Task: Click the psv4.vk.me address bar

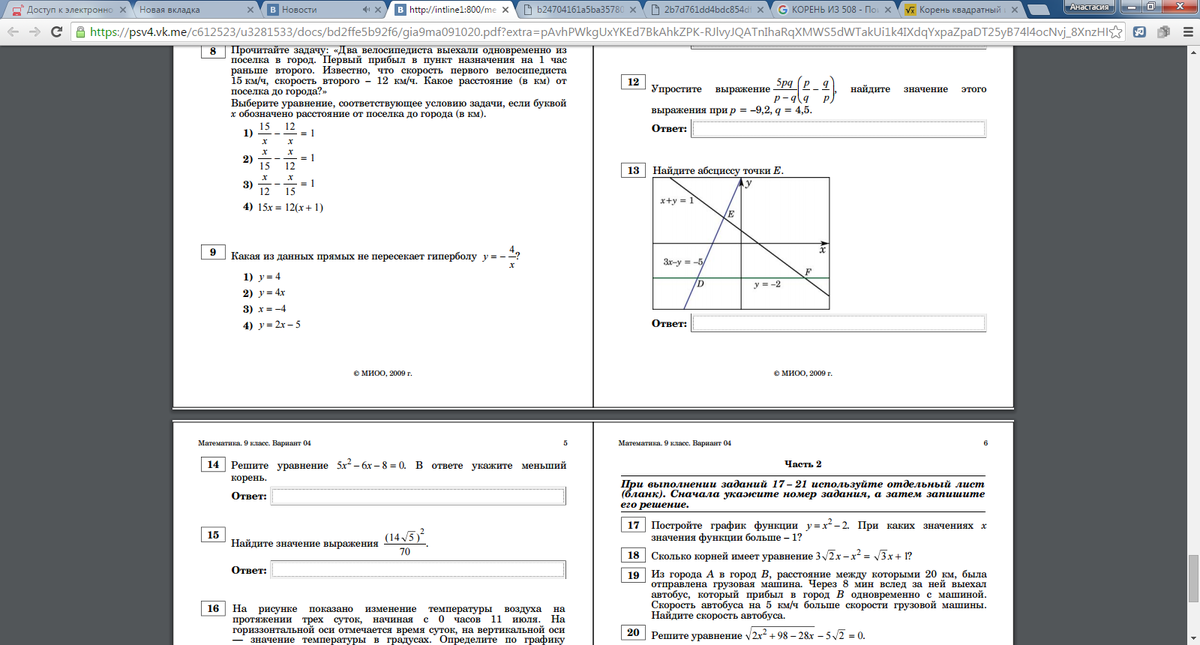Action: (600, 31)
